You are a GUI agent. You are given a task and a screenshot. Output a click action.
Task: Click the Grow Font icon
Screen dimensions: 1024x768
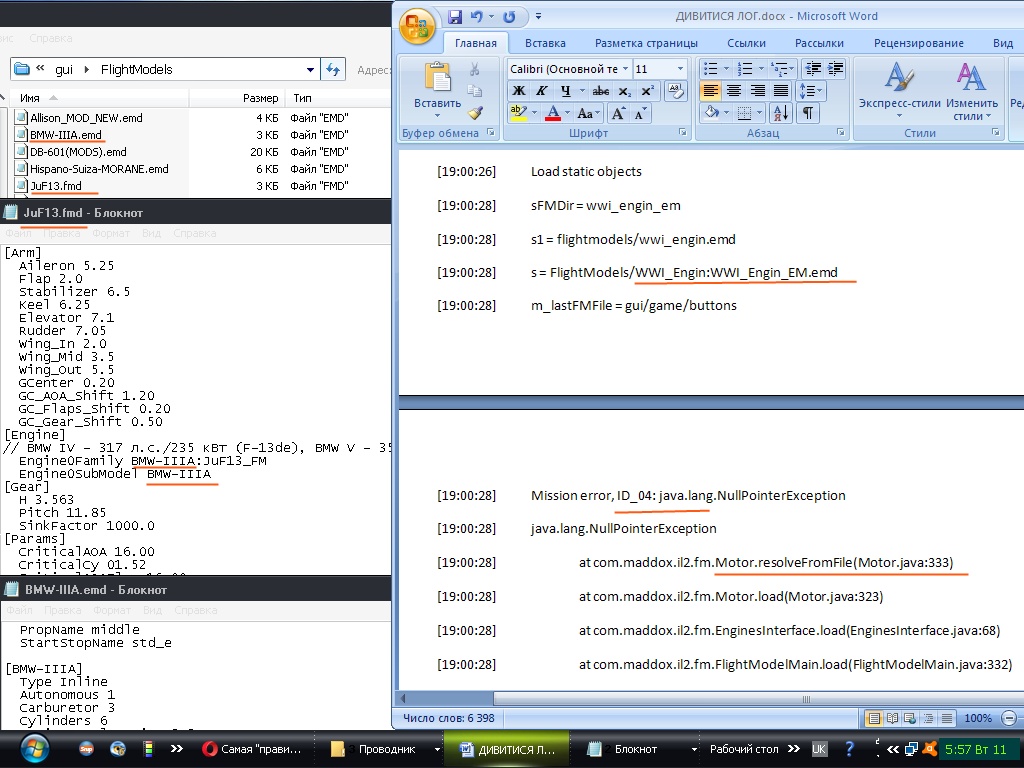pyautogui.click(x=618, y=113)
